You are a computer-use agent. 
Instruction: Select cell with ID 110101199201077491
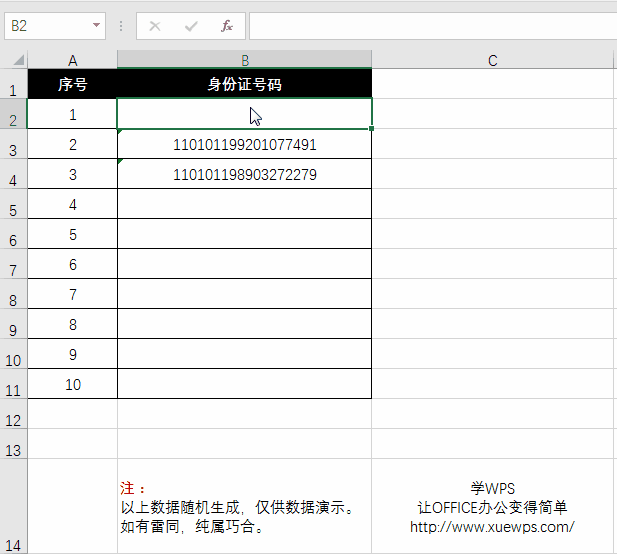[244, 145]
